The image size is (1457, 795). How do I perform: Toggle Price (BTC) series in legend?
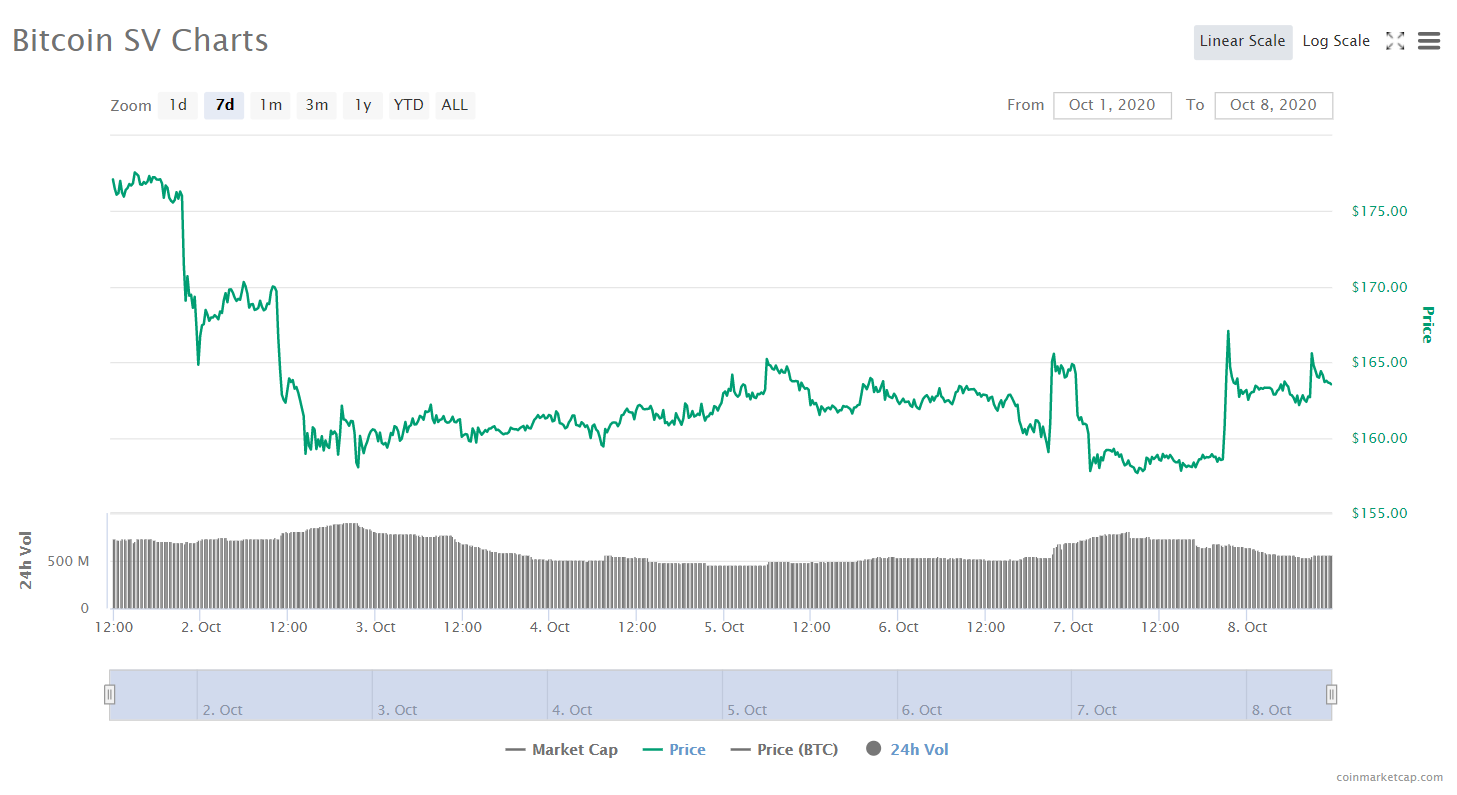tap(784, 750)
